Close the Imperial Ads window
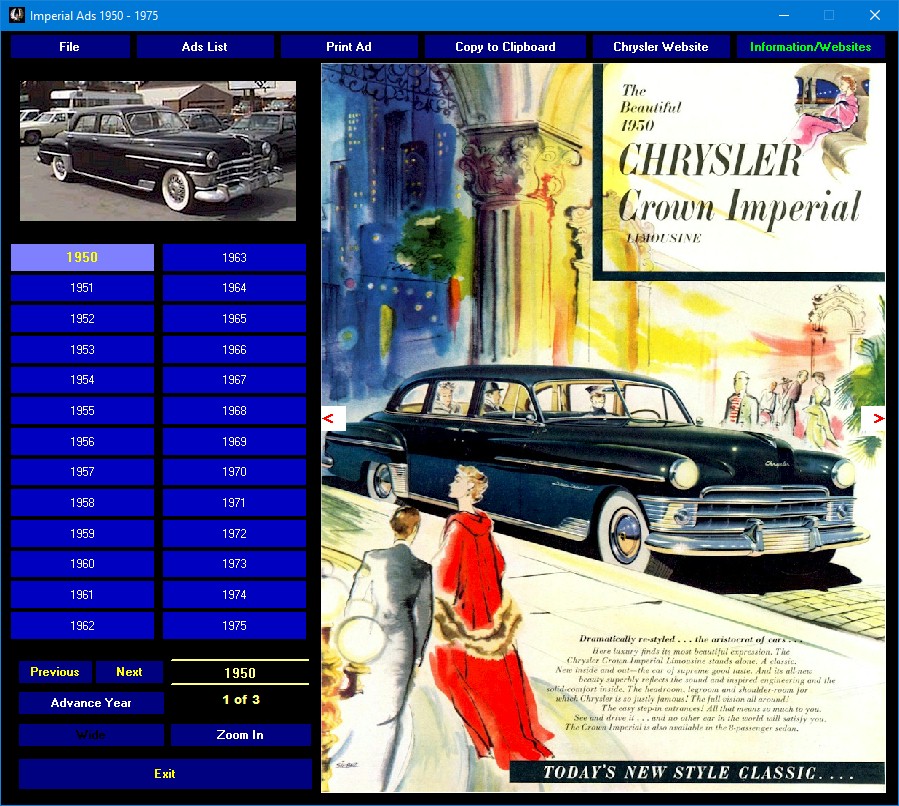The height and width of the screenshot is (806, 899). coord(875,15)
